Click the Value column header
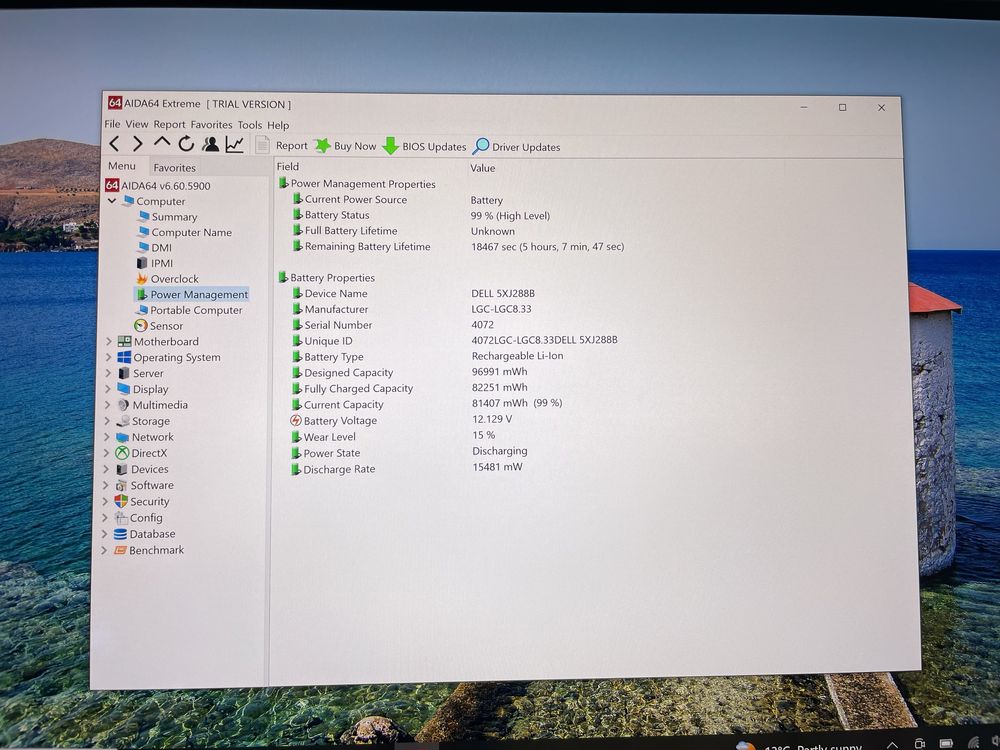This screenshot has height=750, width=1000. coord(483,168)
